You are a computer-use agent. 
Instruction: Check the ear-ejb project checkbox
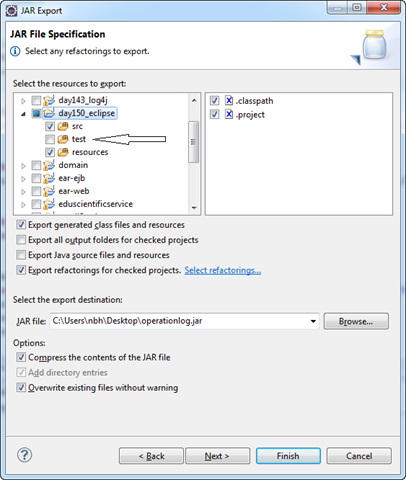click(x=36, y=178)
